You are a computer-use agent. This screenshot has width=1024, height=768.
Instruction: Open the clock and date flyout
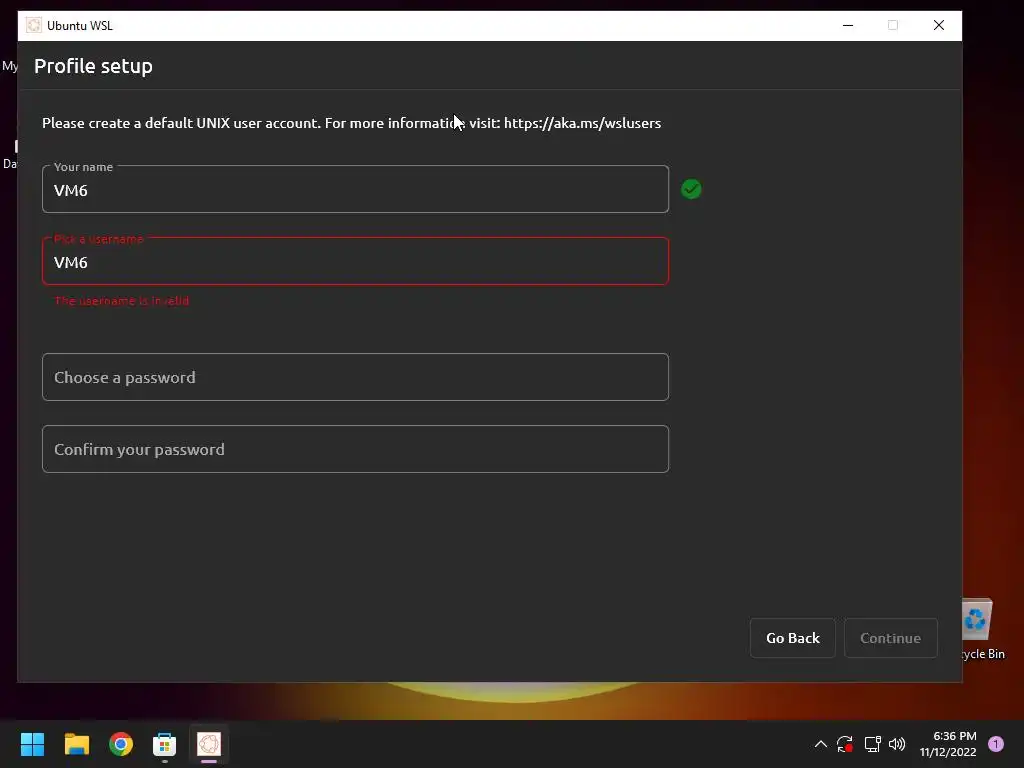click(948, 744)
